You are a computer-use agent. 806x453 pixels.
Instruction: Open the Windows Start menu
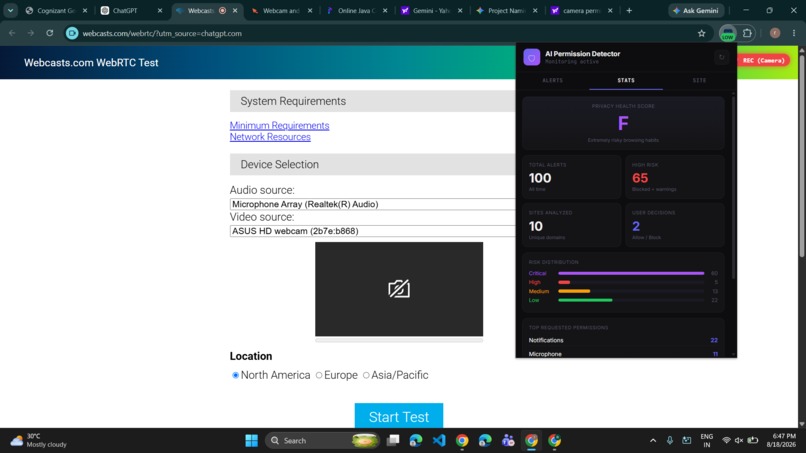pos(251,441)
